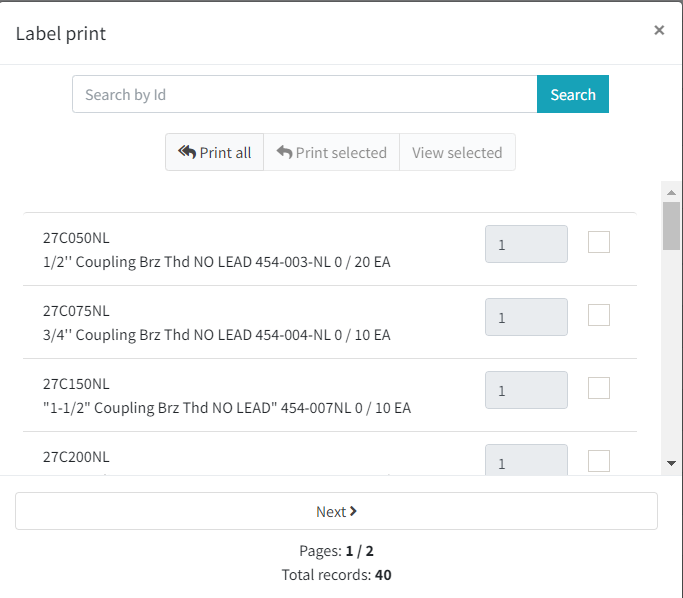Click the Search by Id field
This screenshot has width=683, height=598.
pyautogui.click(x=304, y=95)
